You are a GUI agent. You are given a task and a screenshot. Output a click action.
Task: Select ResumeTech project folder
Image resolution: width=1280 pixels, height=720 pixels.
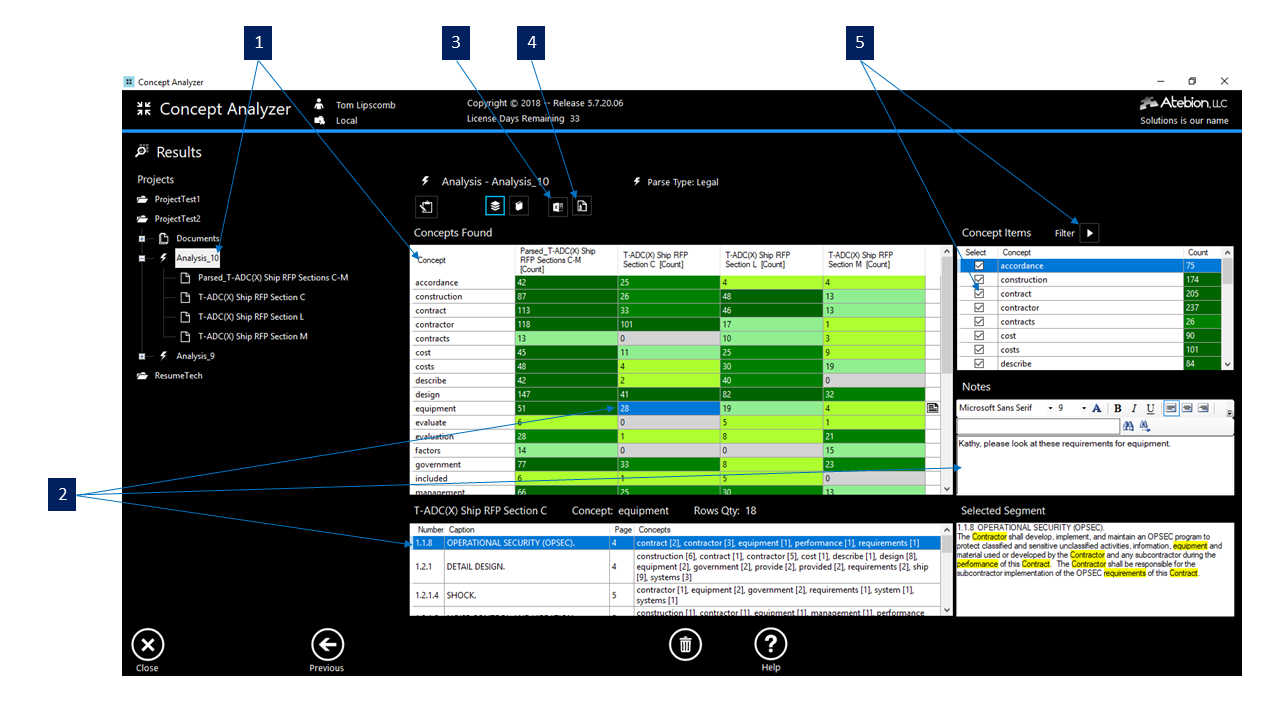click(170, 376)
